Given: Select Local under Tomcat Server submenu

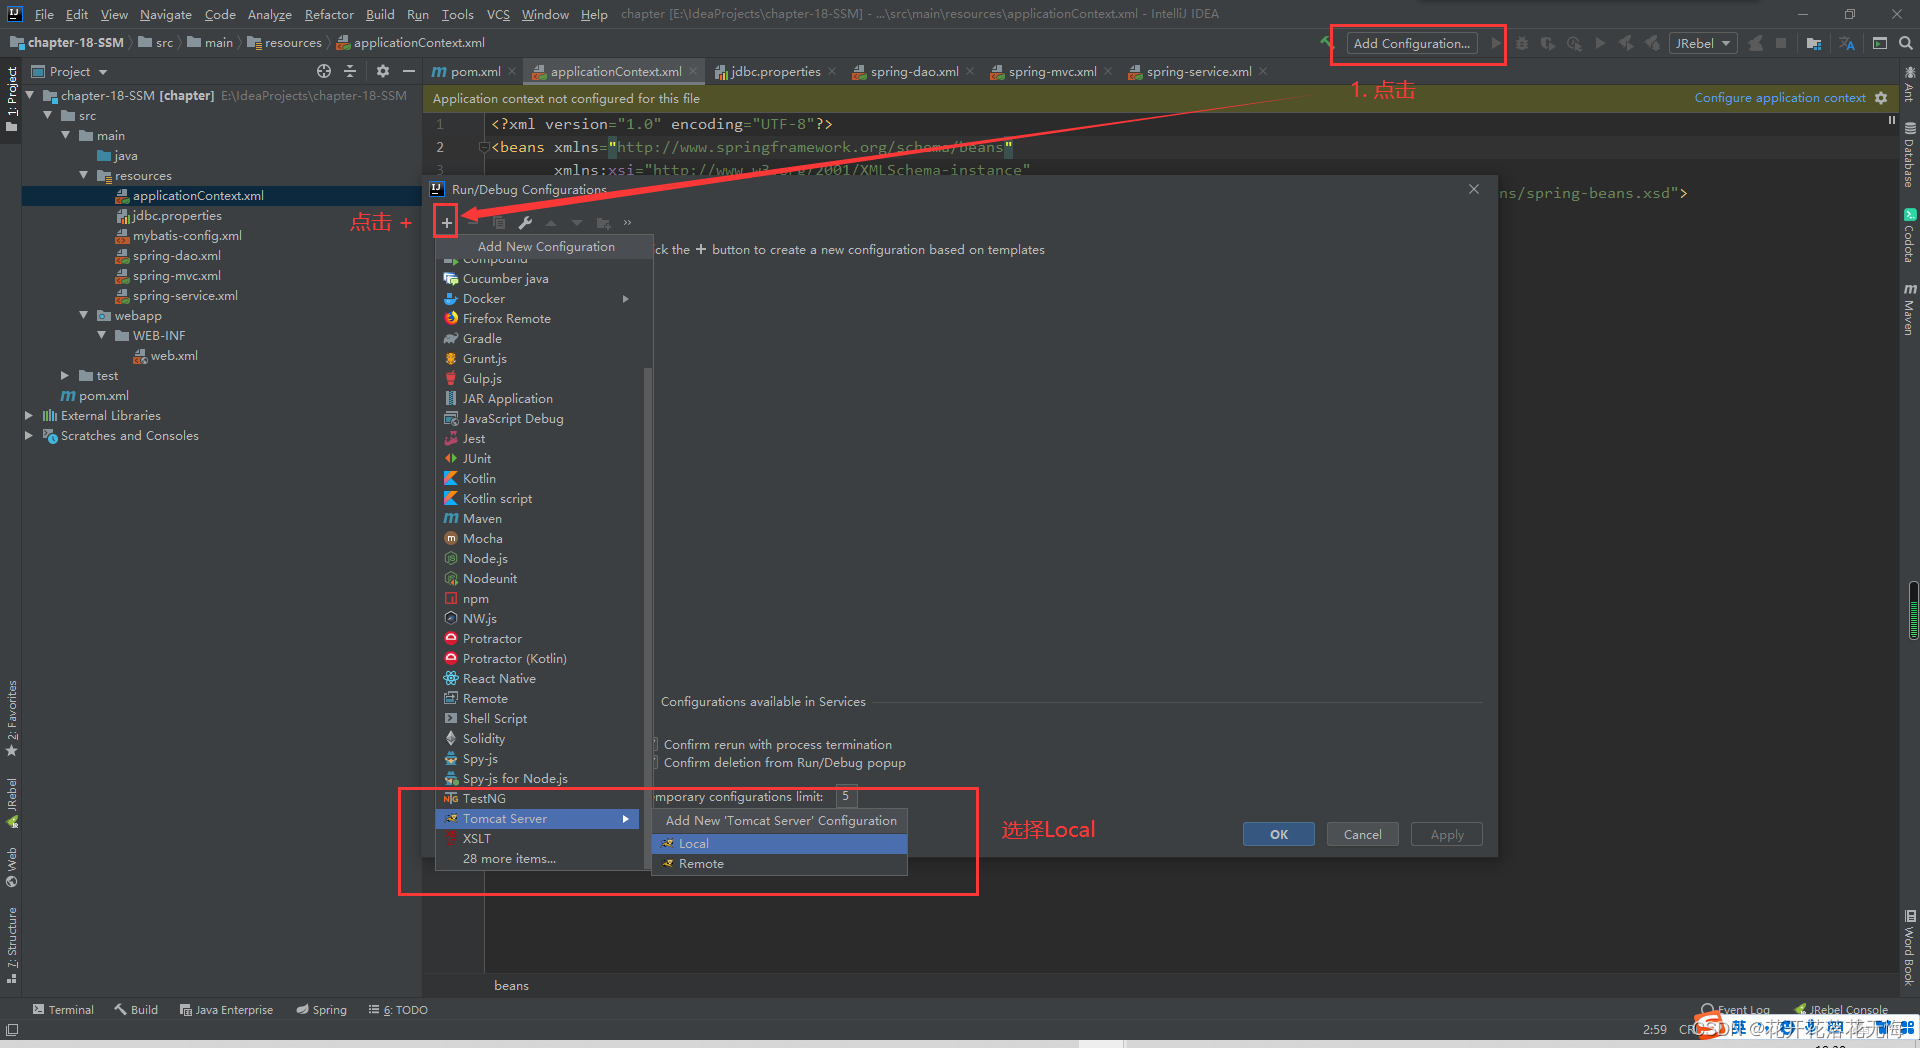Looking at the screenshot, I should click(779, 844).
